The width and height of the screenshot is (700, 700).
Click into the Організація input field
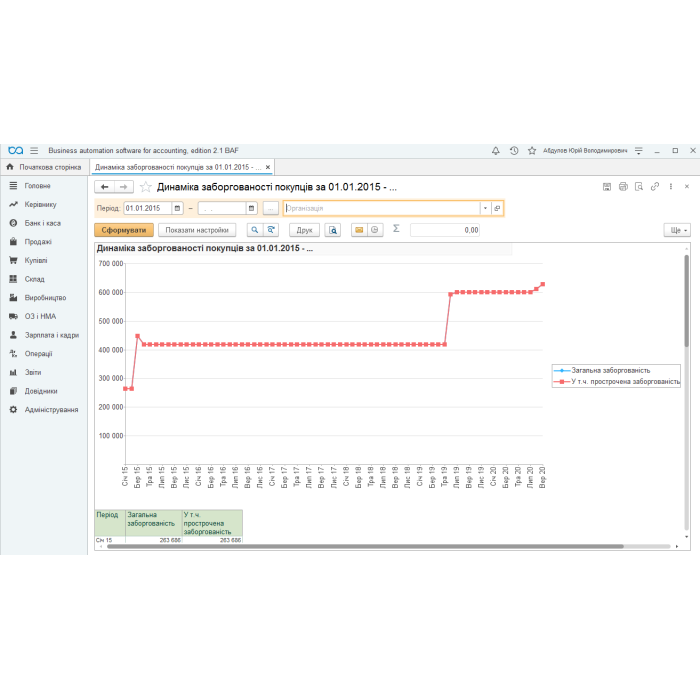pyautogui.click(x=380, y=208)
